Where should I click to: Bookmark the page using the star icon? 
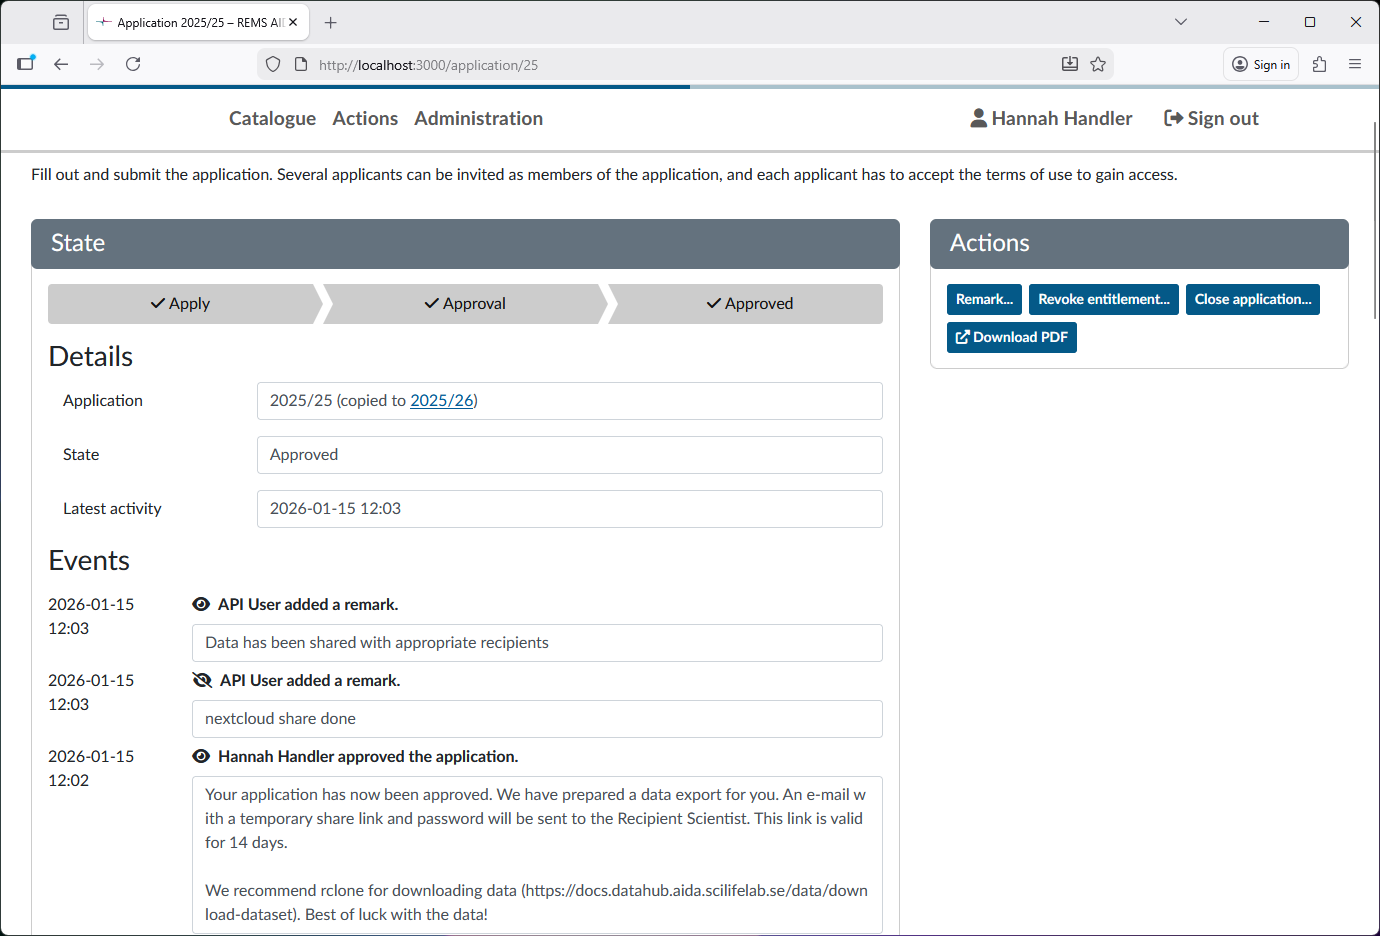[1098, 63]
